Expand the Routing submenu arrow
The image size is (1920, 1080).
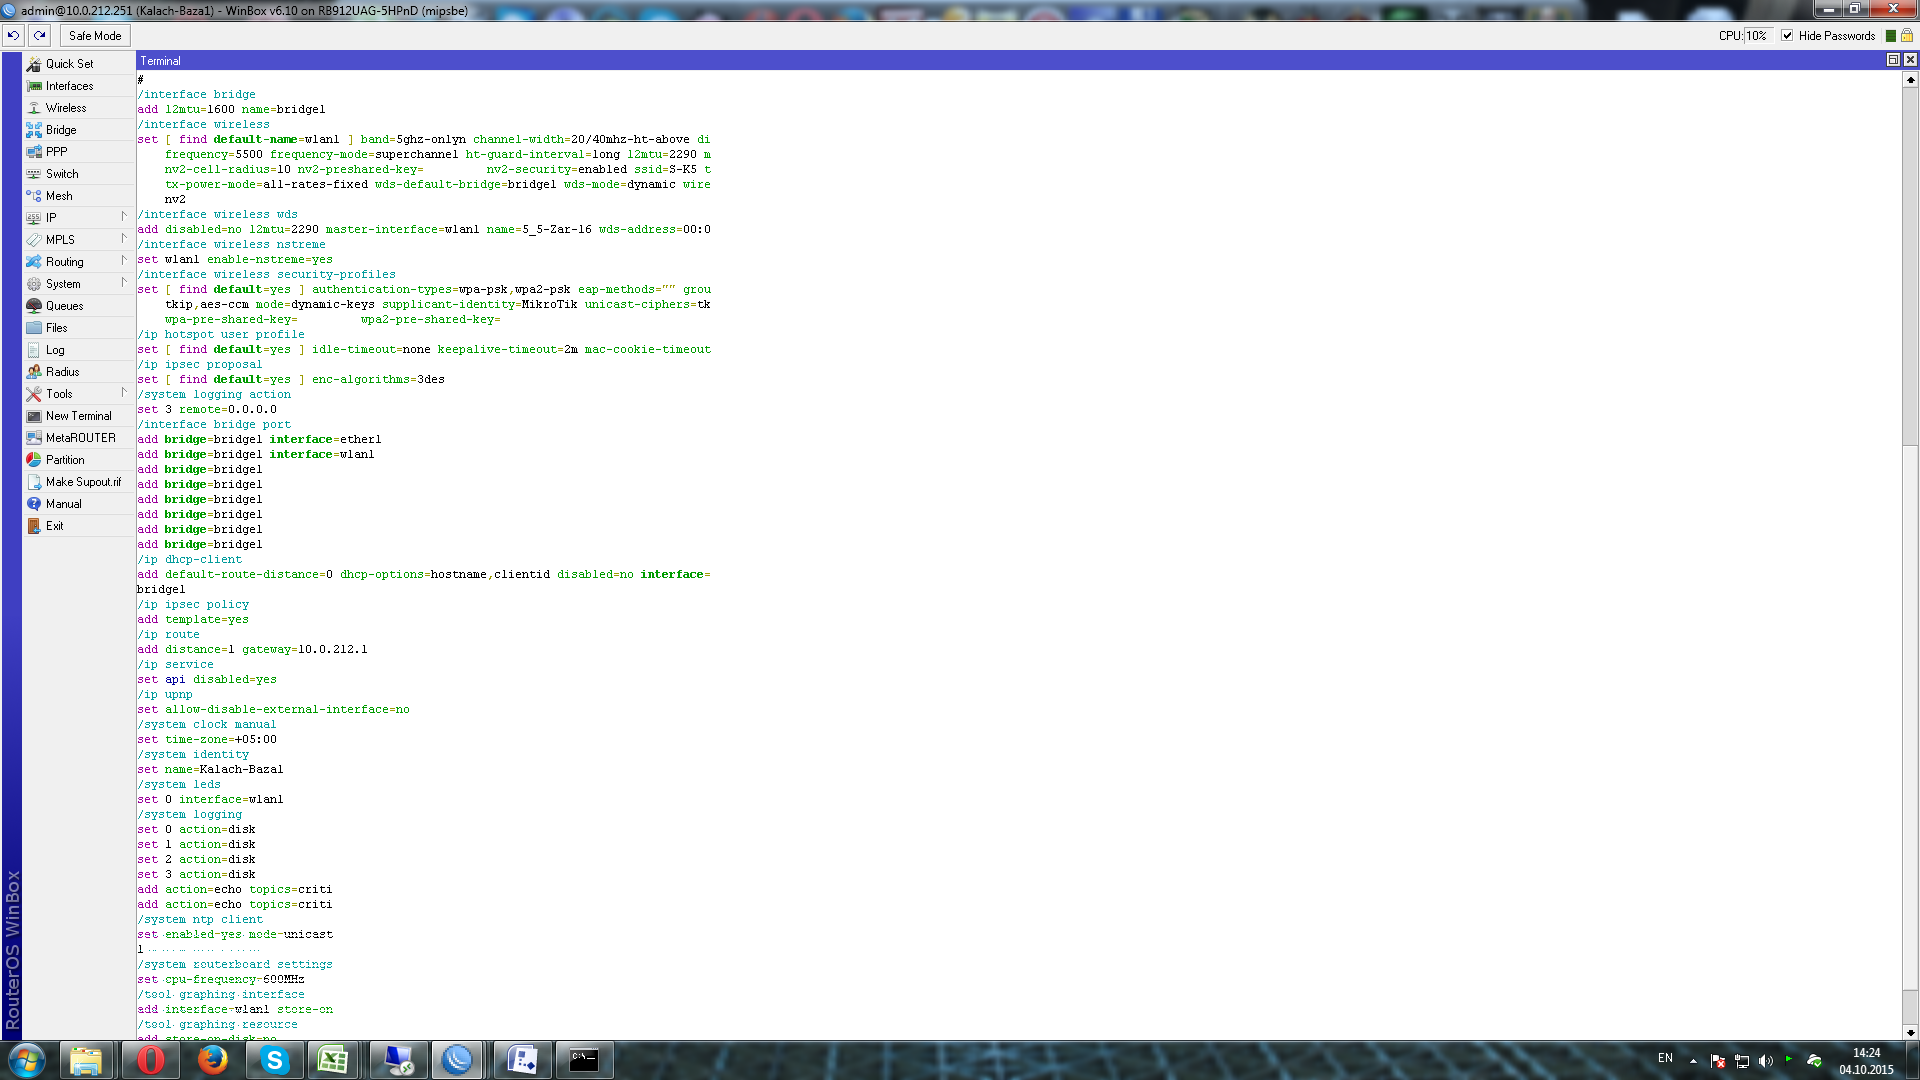124,261
